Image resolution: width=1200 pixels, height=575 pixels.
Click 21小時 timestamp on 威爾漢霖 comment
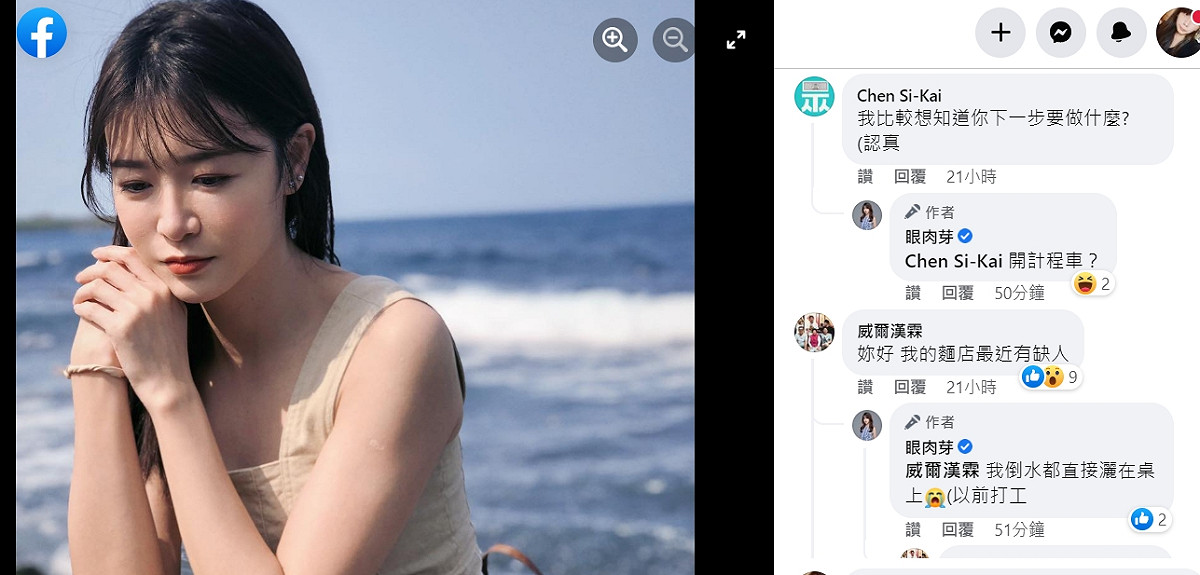click(971, 387)
